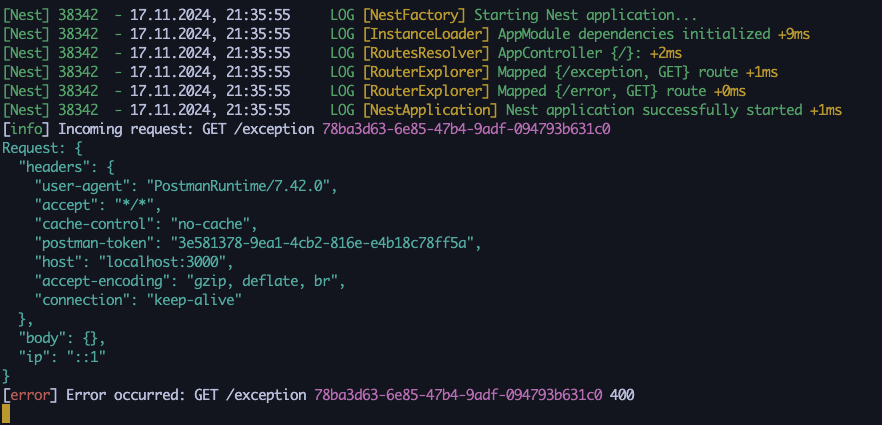Click the 400 status code
Screen dimensions: 882x425
[x=622, y=395]
